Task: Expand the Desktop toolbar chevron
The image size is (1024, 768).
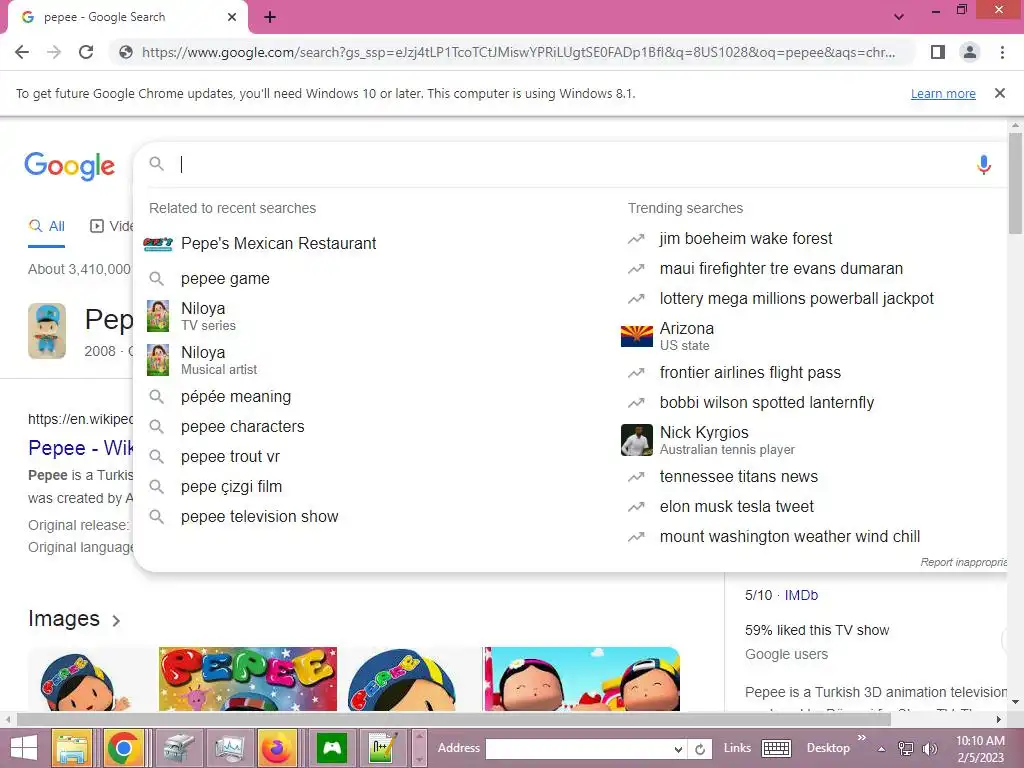Action: (861, 738)
